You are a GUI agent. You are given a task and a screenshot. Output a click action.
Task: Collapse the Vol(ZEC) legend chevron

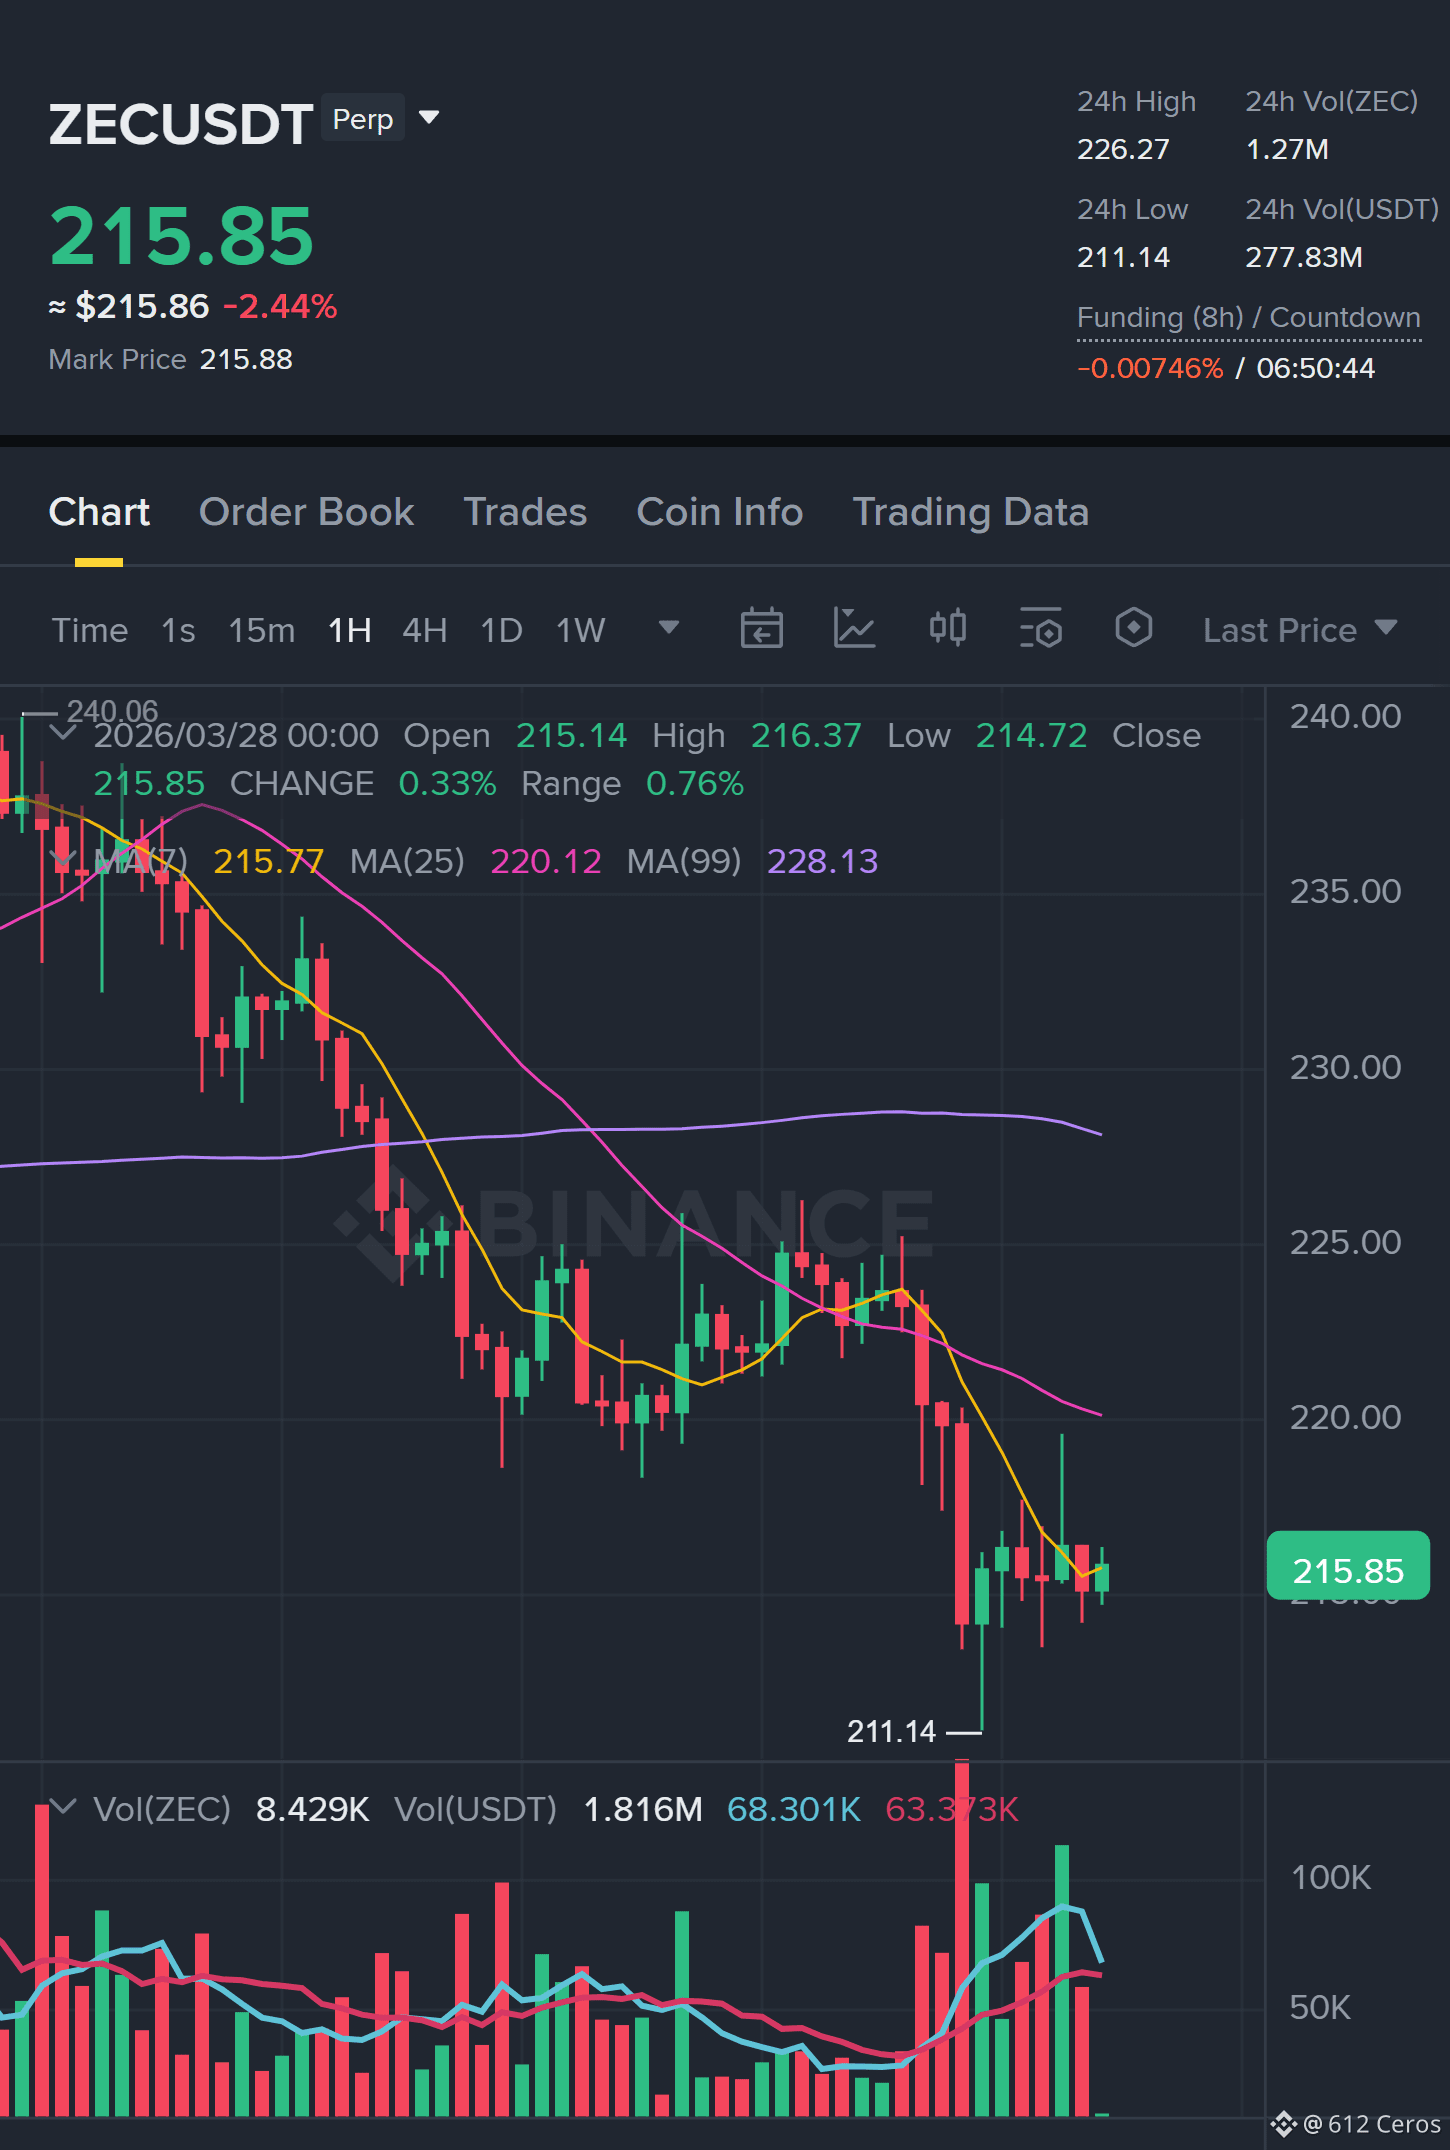coord(62,1807)
